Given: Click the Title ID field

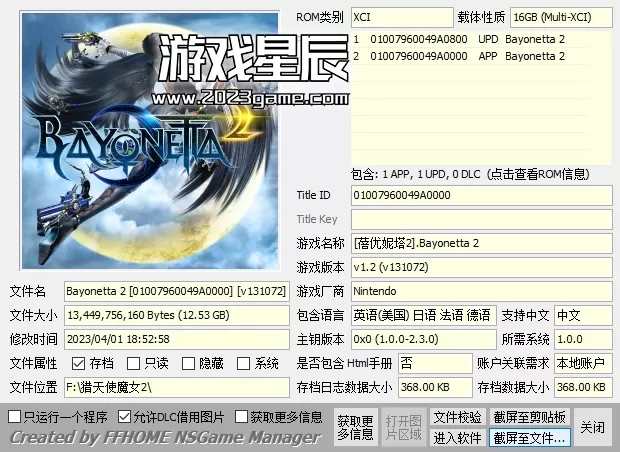Looking at the screenshot, I should point(481,195).
